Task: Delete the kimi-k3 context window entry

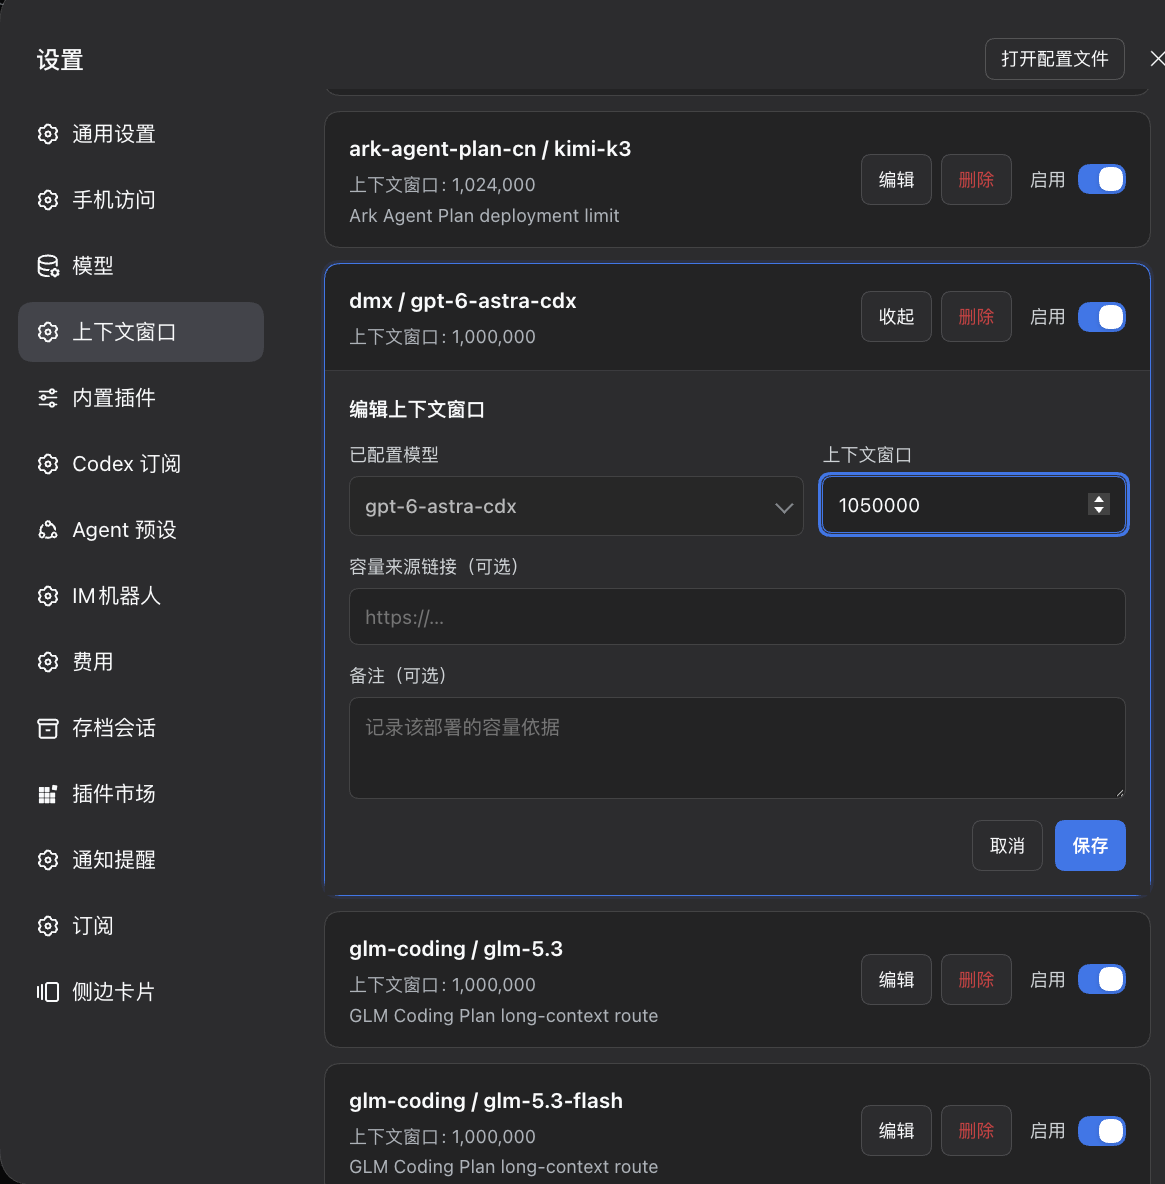Action: 975,180
